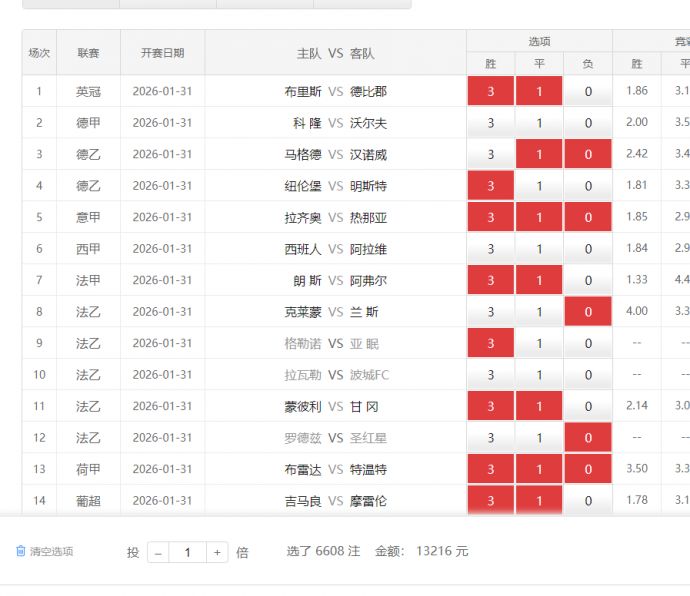Select win (3) for 克莱蒙 vs 兰斯
The height and width of the screenshot is (596, 690).
point(491,312)
